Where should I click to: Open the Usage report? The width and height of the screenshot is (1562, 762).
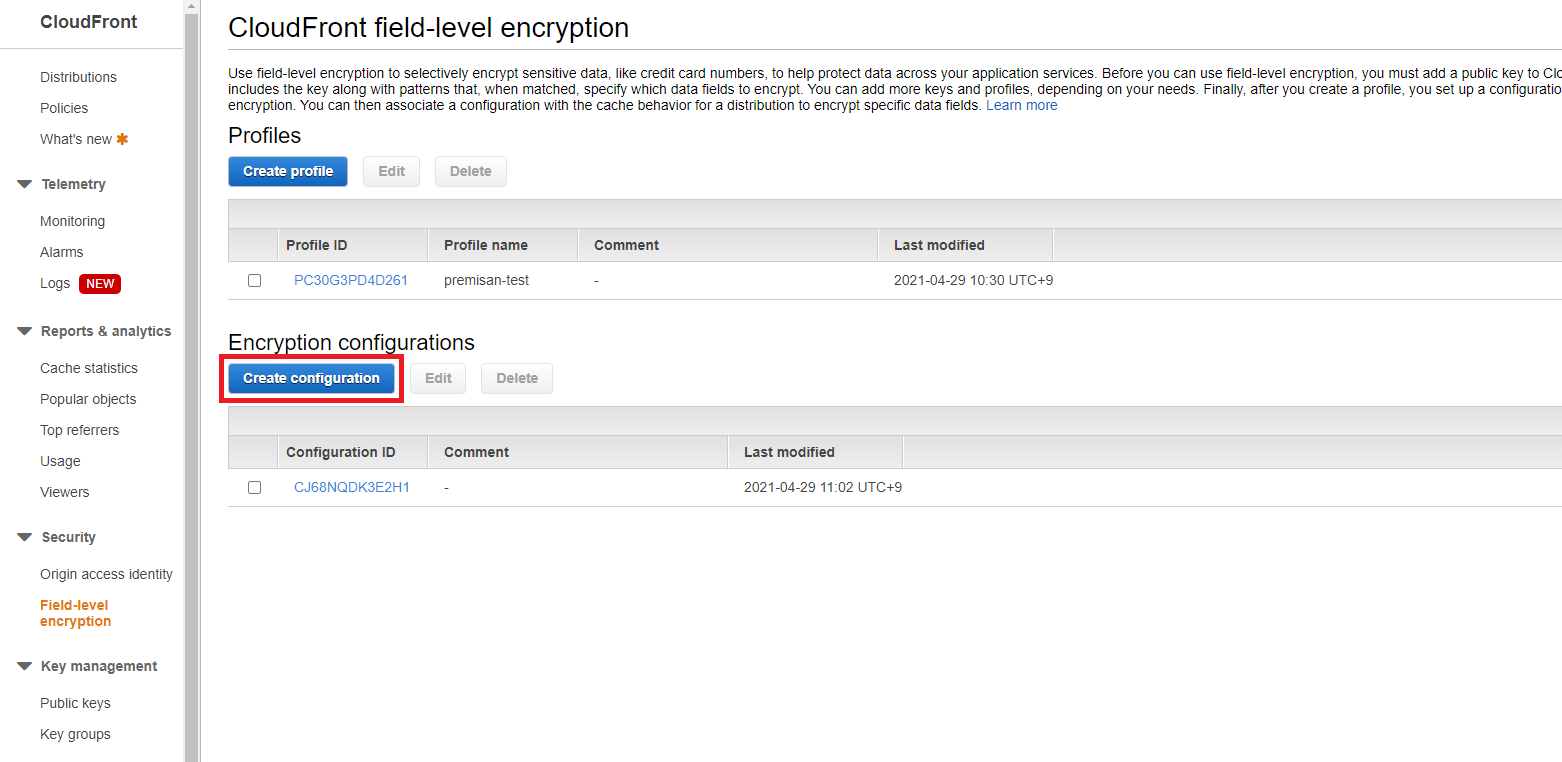(60, 461)
